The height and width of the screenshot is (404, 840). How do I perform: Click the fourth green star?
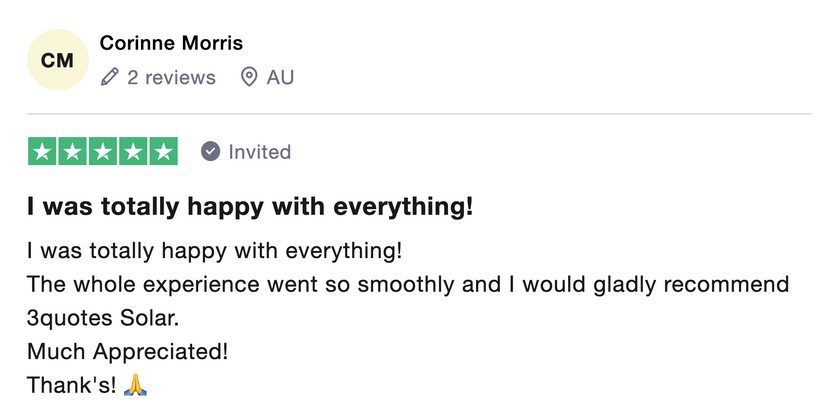pyautogui.click(x=133, y=152)
